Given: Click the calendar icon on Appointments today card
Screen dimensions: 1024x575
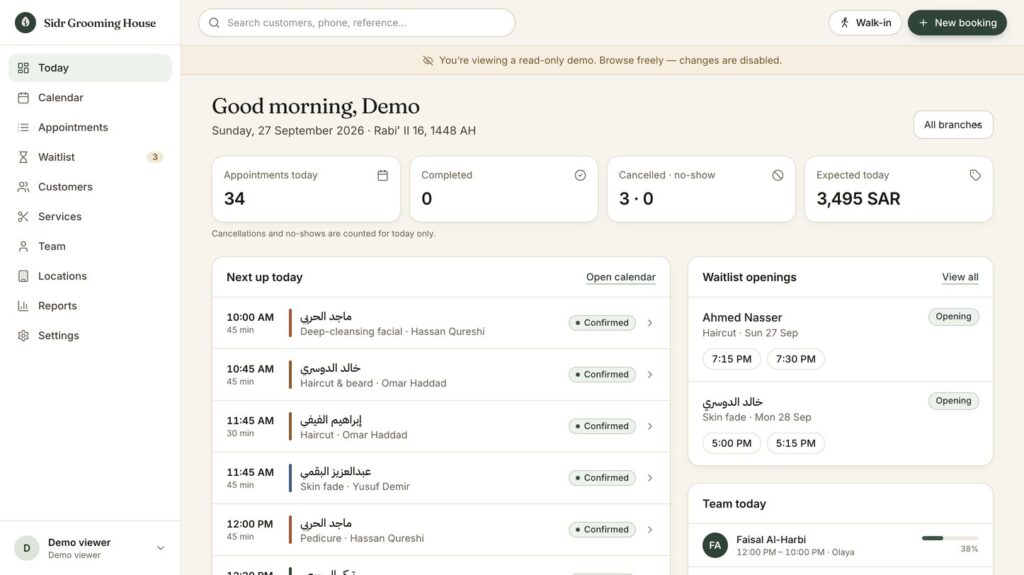Looking at the screenshot, I should tap(383, 175).
